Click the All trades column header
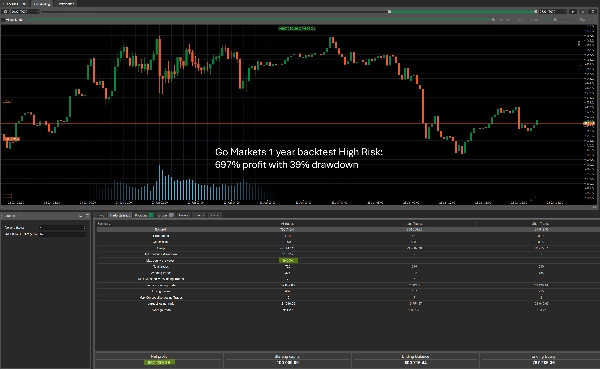The image size is (600, 369). tap(287, 223)
